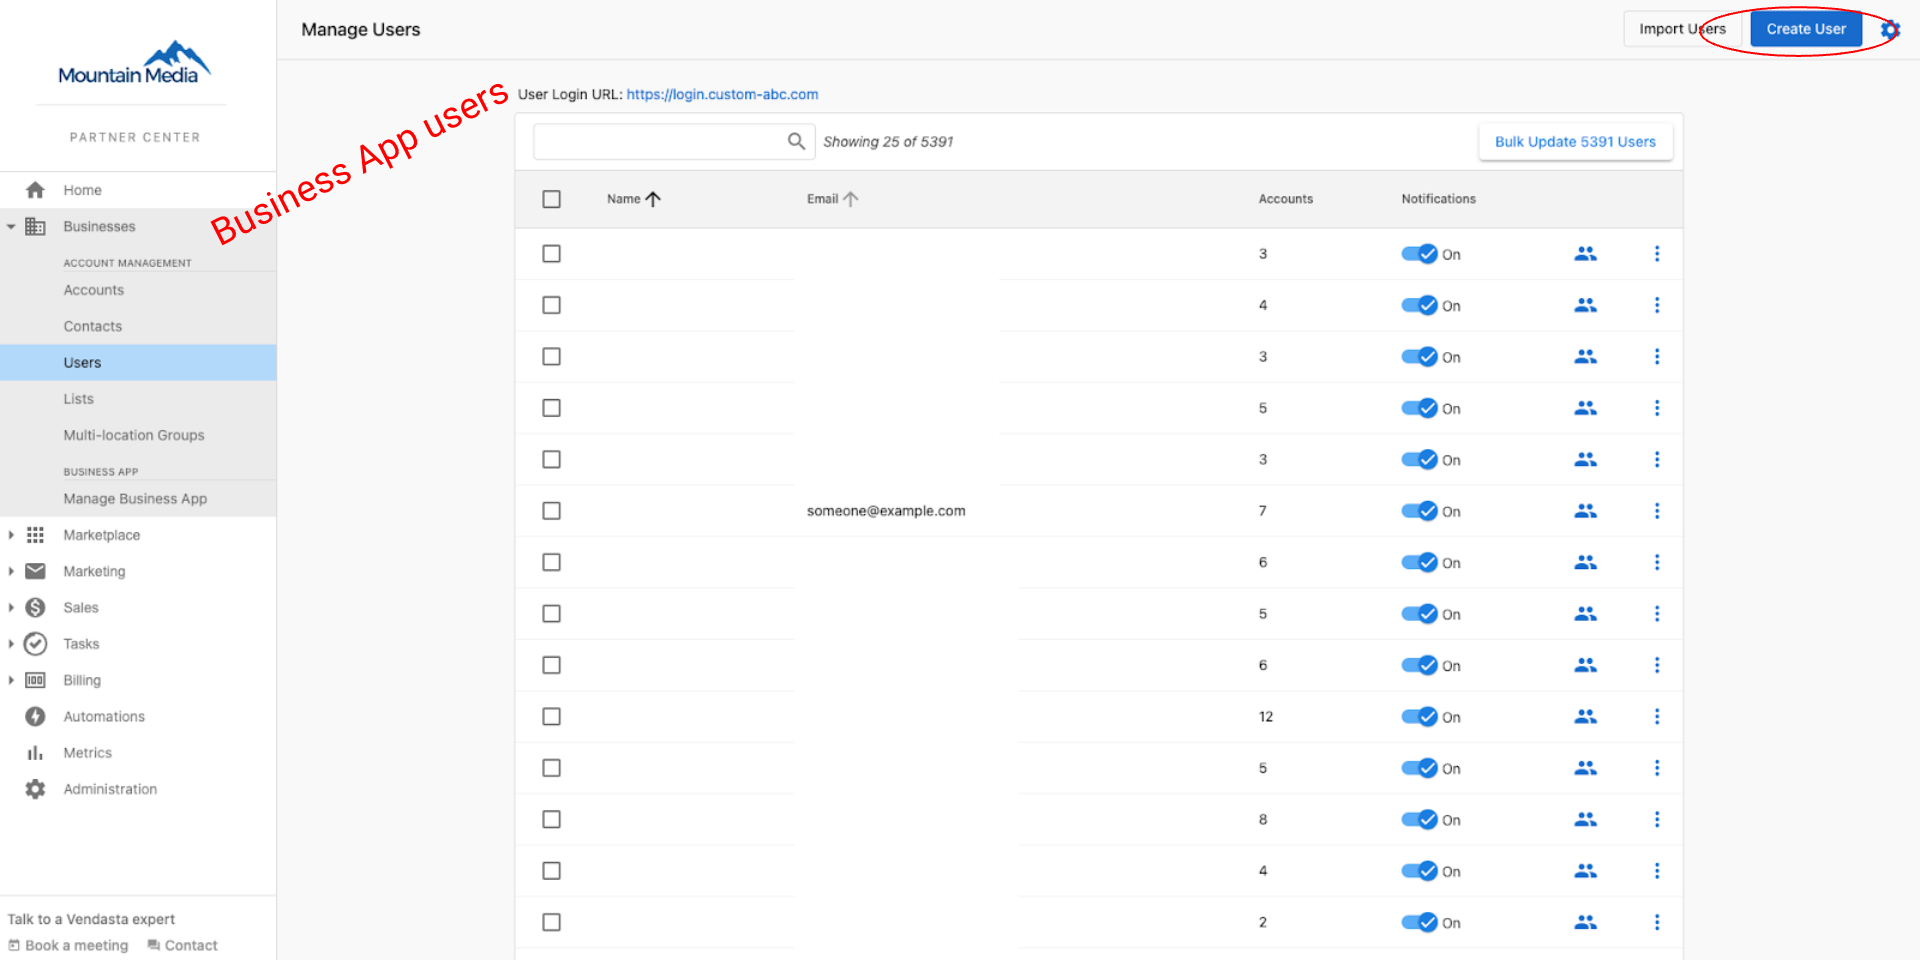Select Users in sidebar
This screenshot has height=960, width=1920.
pos(138,362)
